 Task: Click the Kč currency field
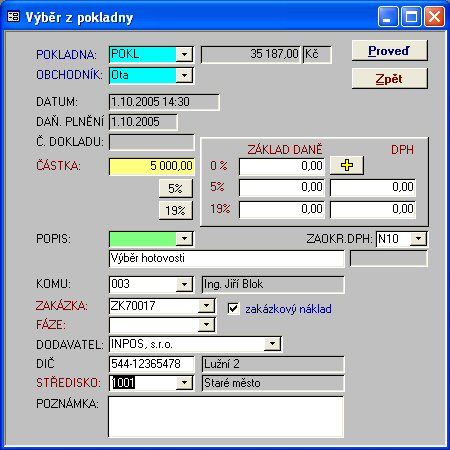(317, 54)
